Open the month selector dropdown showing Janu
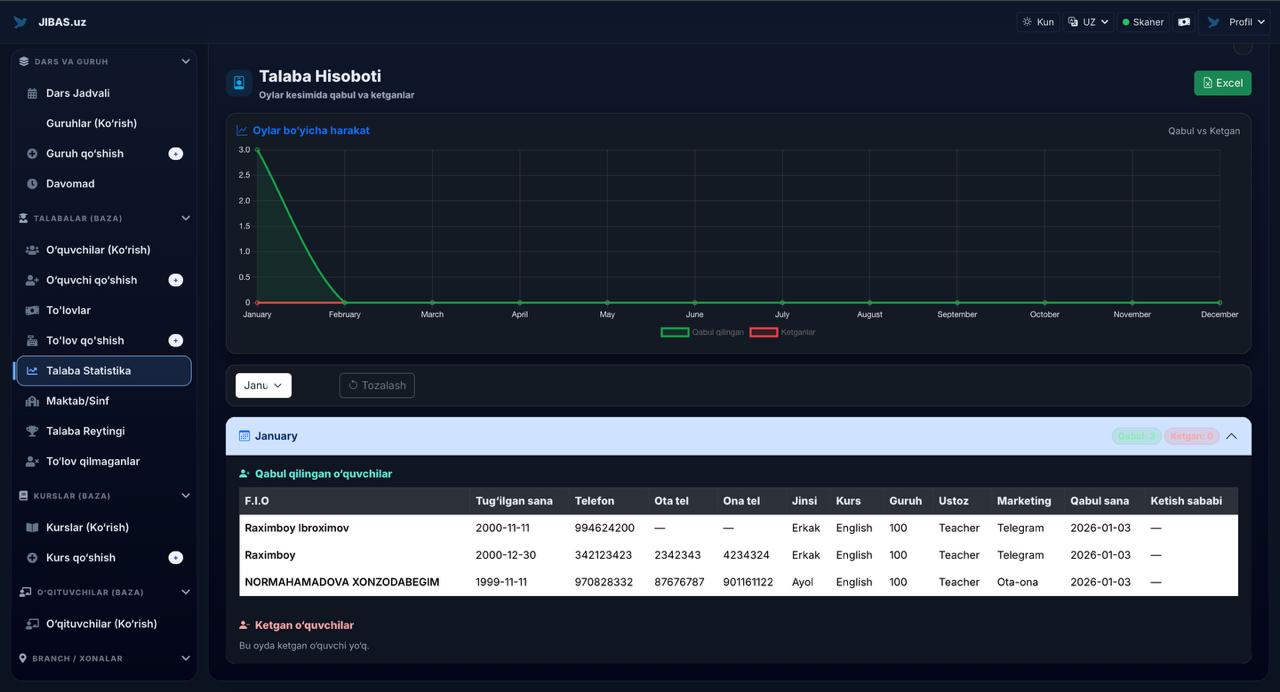This screenshot has width=1280, height=692. point(263,385)
